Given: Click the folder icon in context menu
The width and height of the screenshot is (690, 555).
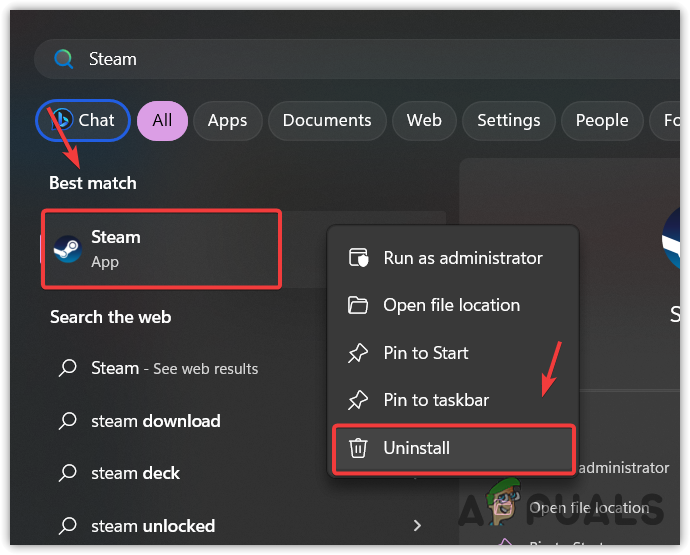Looking at the screenshot, I should click(x=358, y=305).
